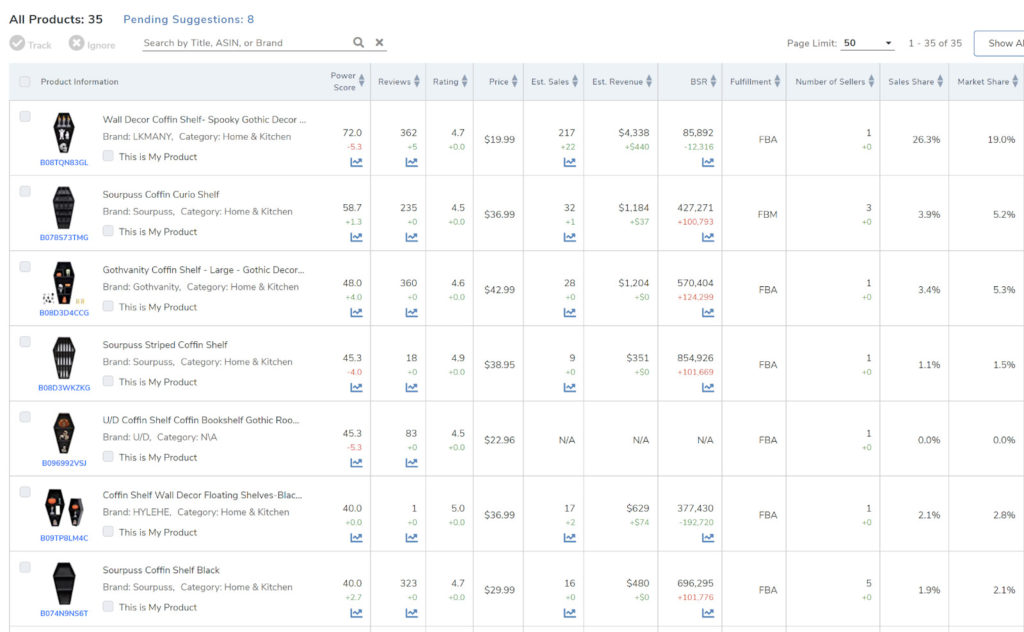1024x632 pixels.
Task: Open Power Score chart for LKMANY Wall Decor
Action: click(356, 162)
